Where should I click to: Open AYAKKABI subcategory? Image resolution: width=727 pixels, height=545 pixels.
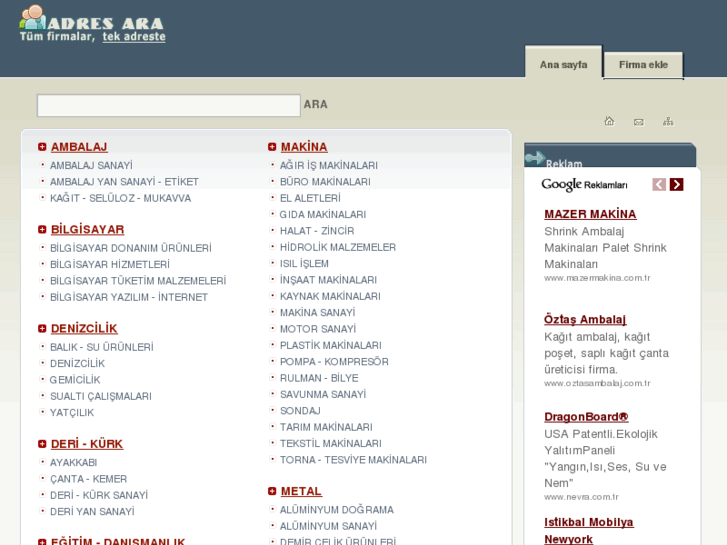[x=74, y=462]
